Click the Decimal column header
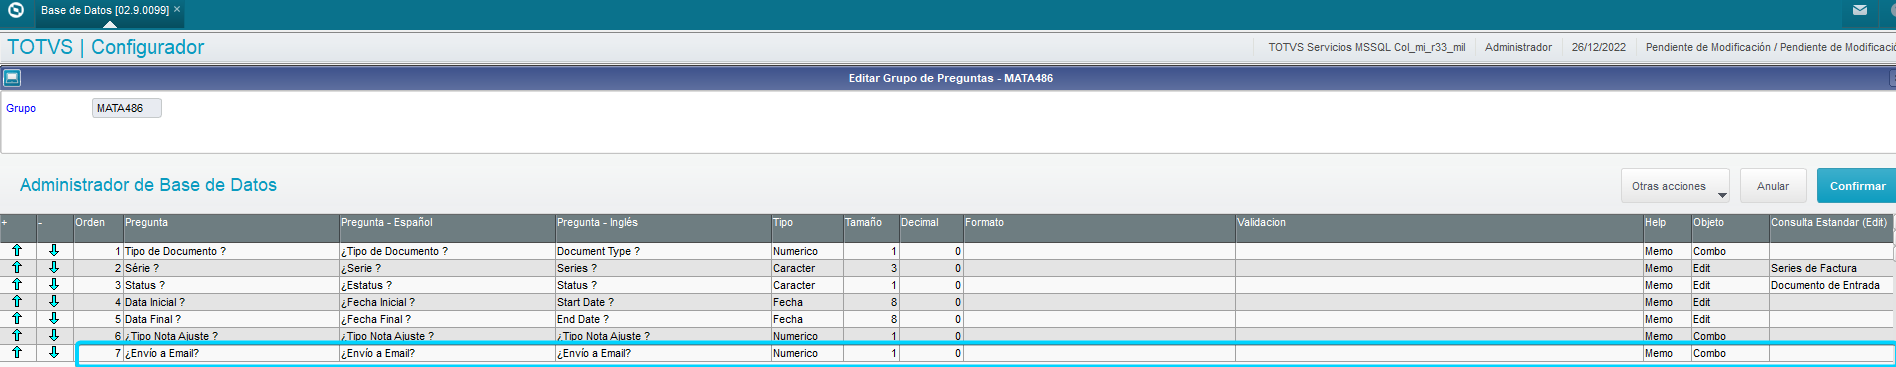Image resolution: width=1896 pixels, height=367 pixels. tap(930, 228)
